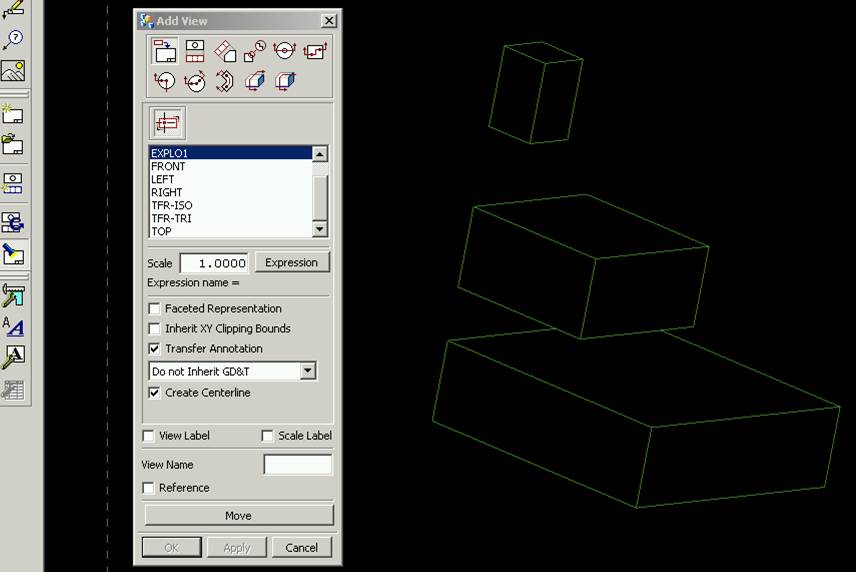Screen dimensions: 856x572
Task: Click the OK button
Action: pyautogui.click(x=171, y=548)
